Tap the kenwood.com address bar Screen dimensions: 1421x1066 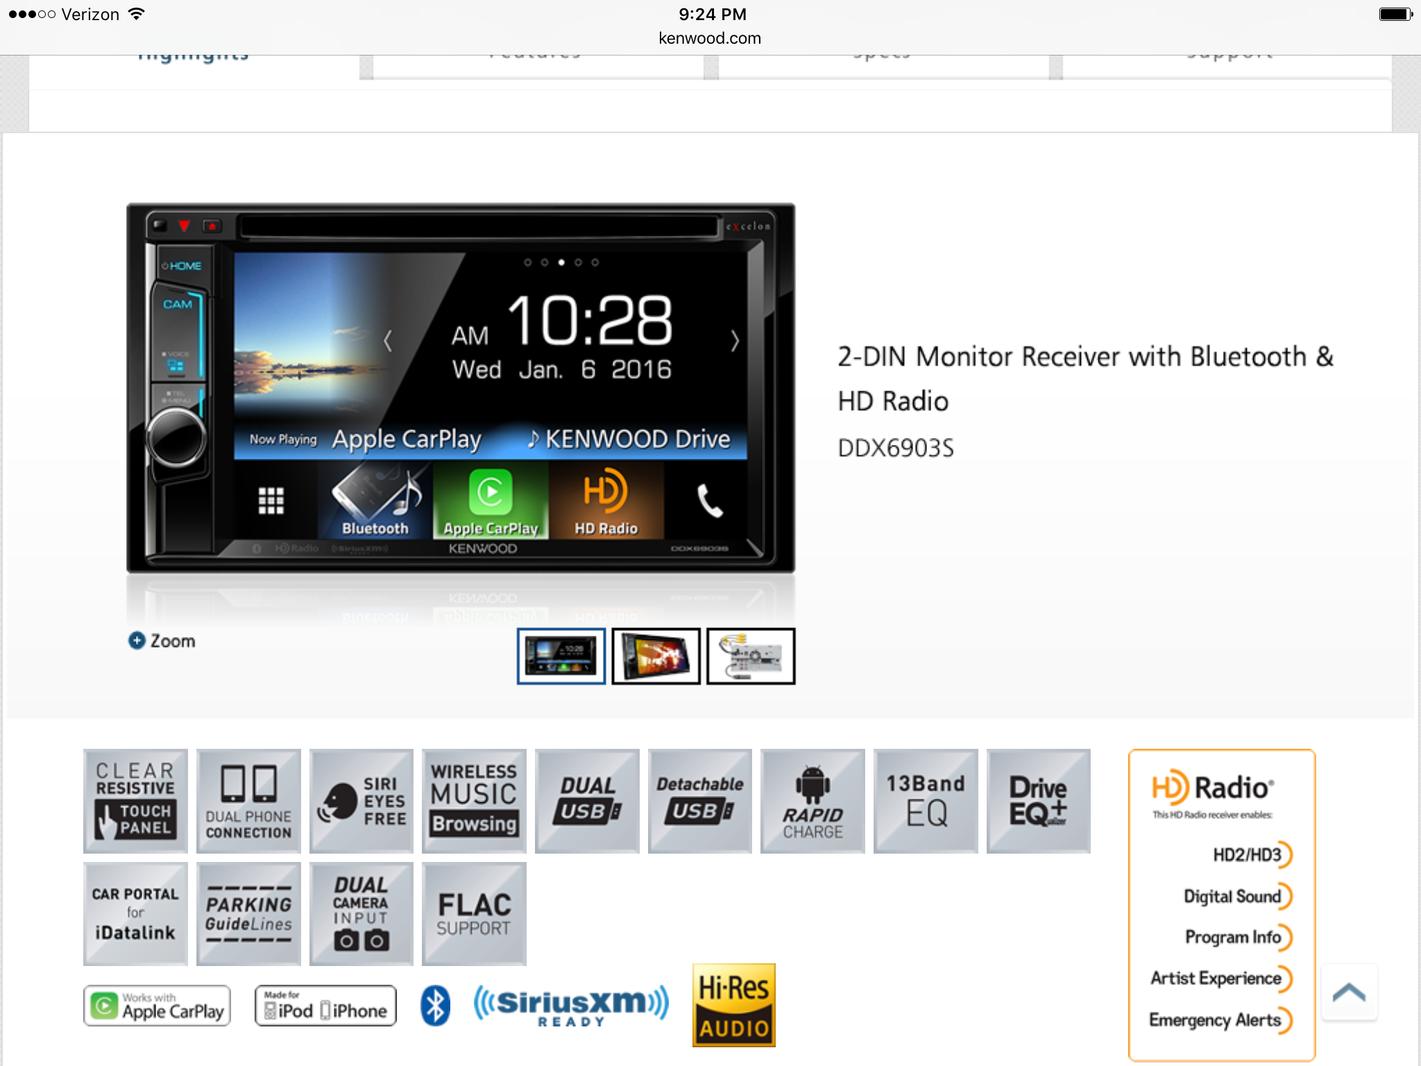click(710, 38)
